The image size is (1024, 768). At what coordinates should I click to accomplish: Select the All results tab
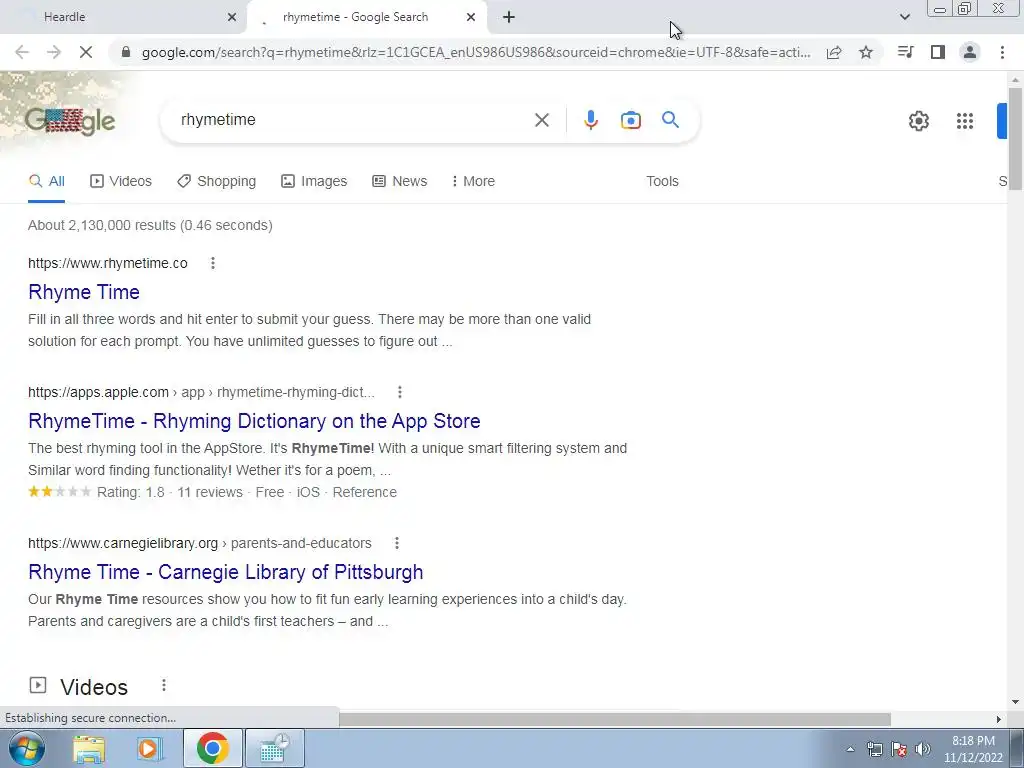coord(46,181)
